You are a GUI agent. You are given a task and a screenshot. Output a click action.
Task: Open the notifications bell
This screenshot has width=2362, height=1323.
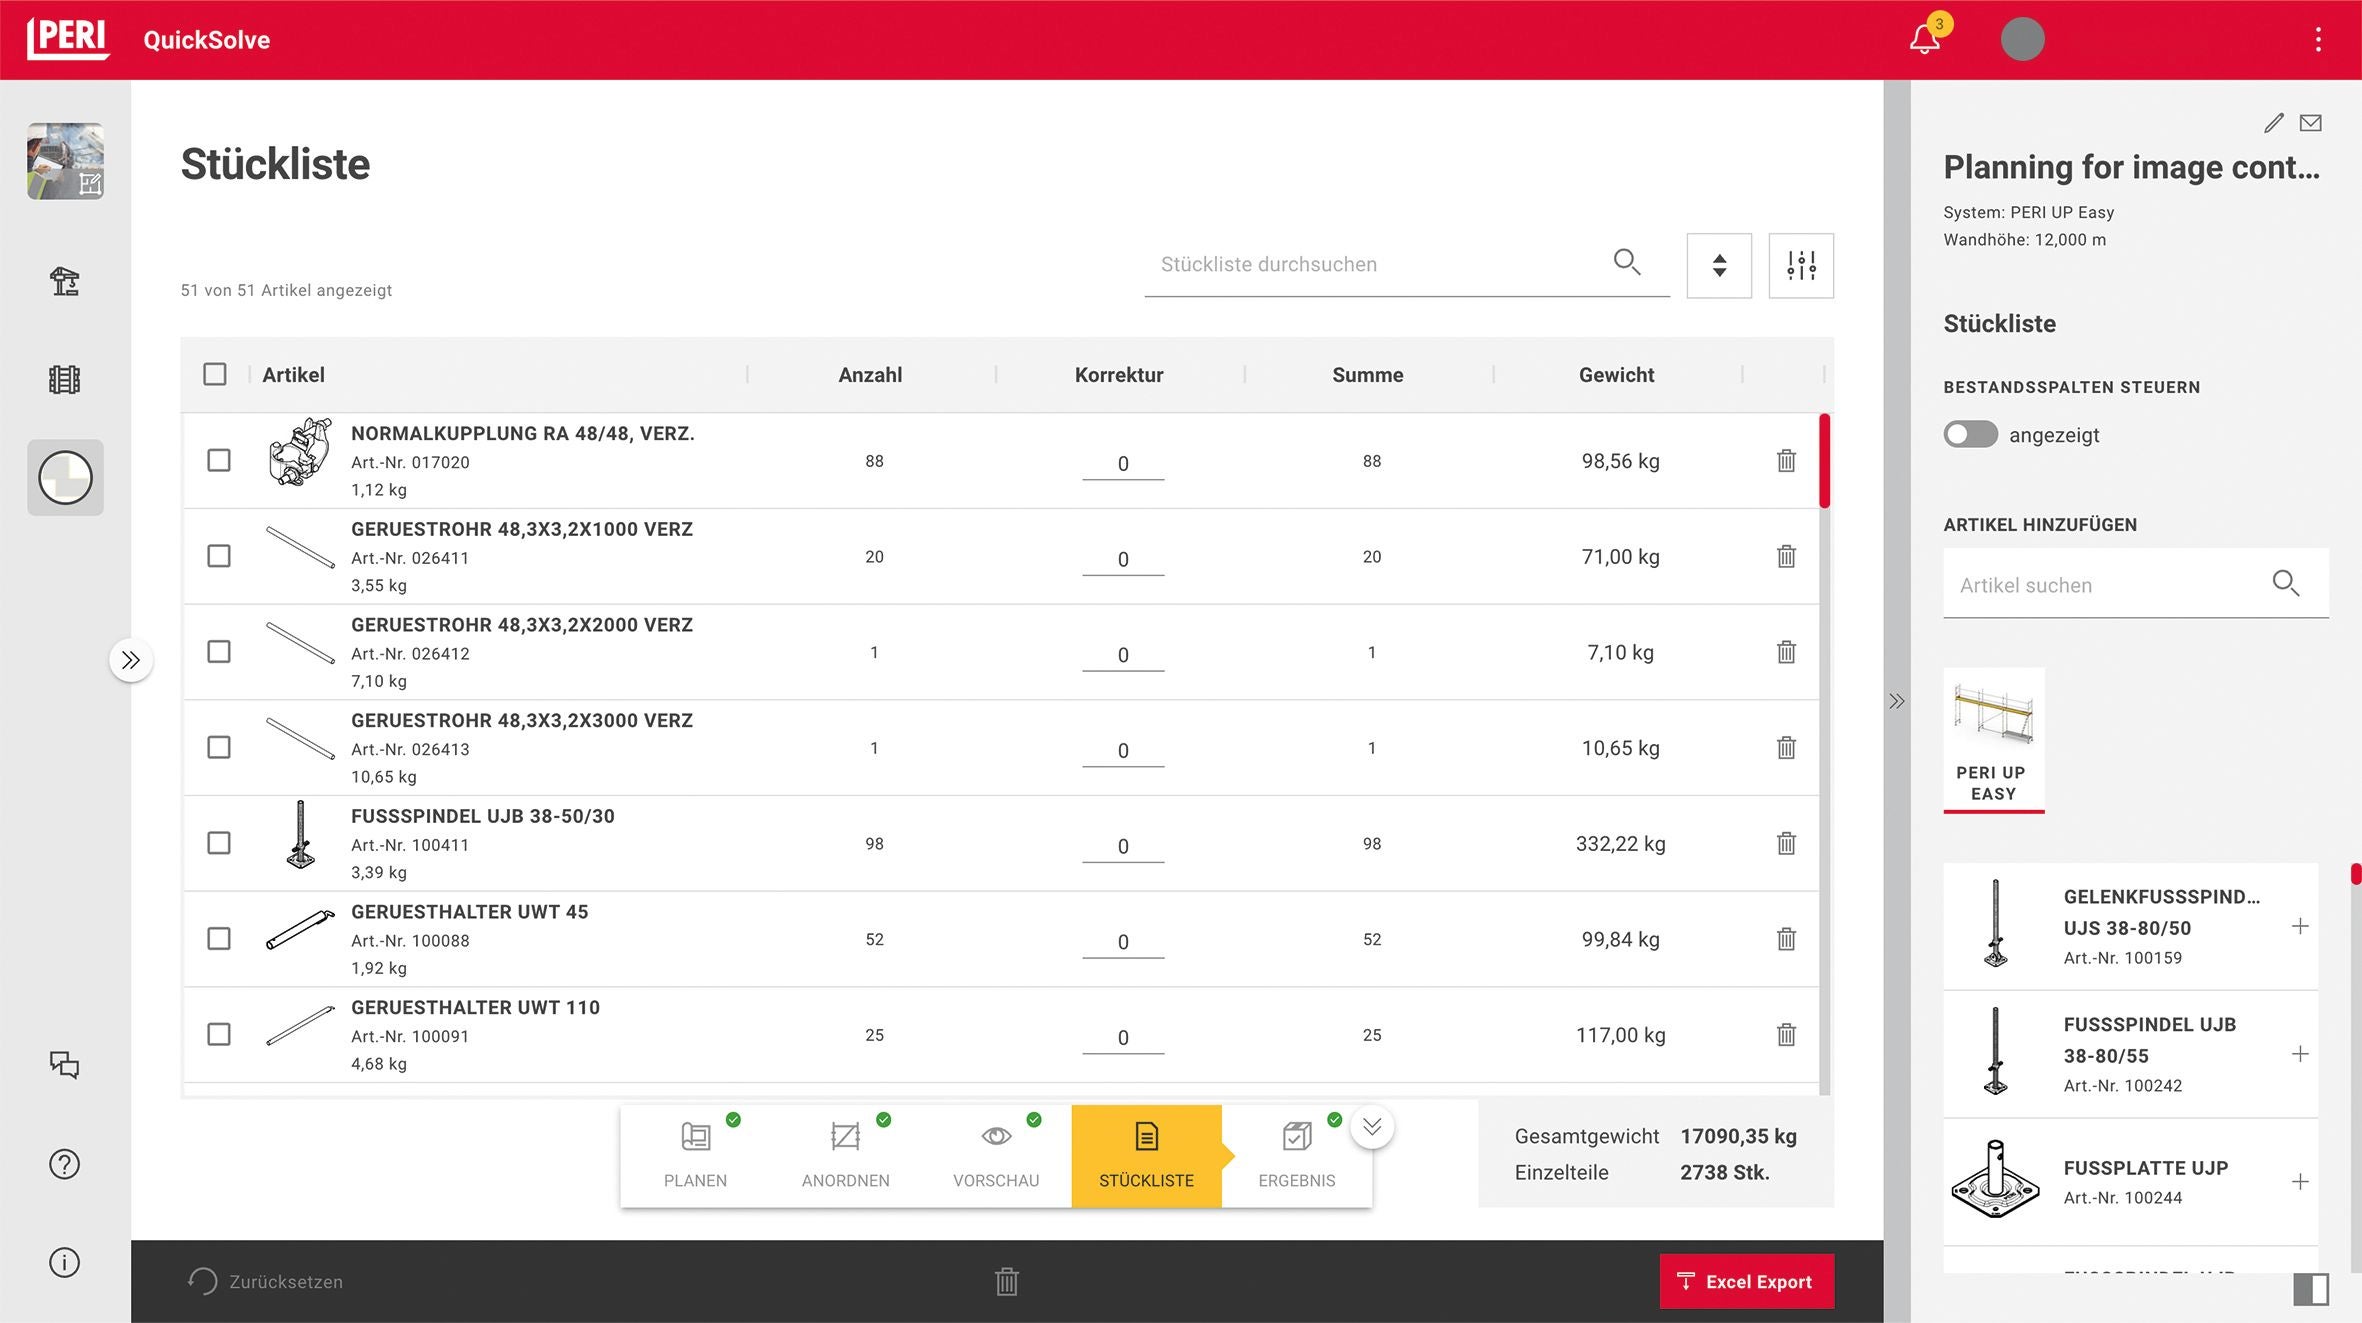tap(1924, 40)
